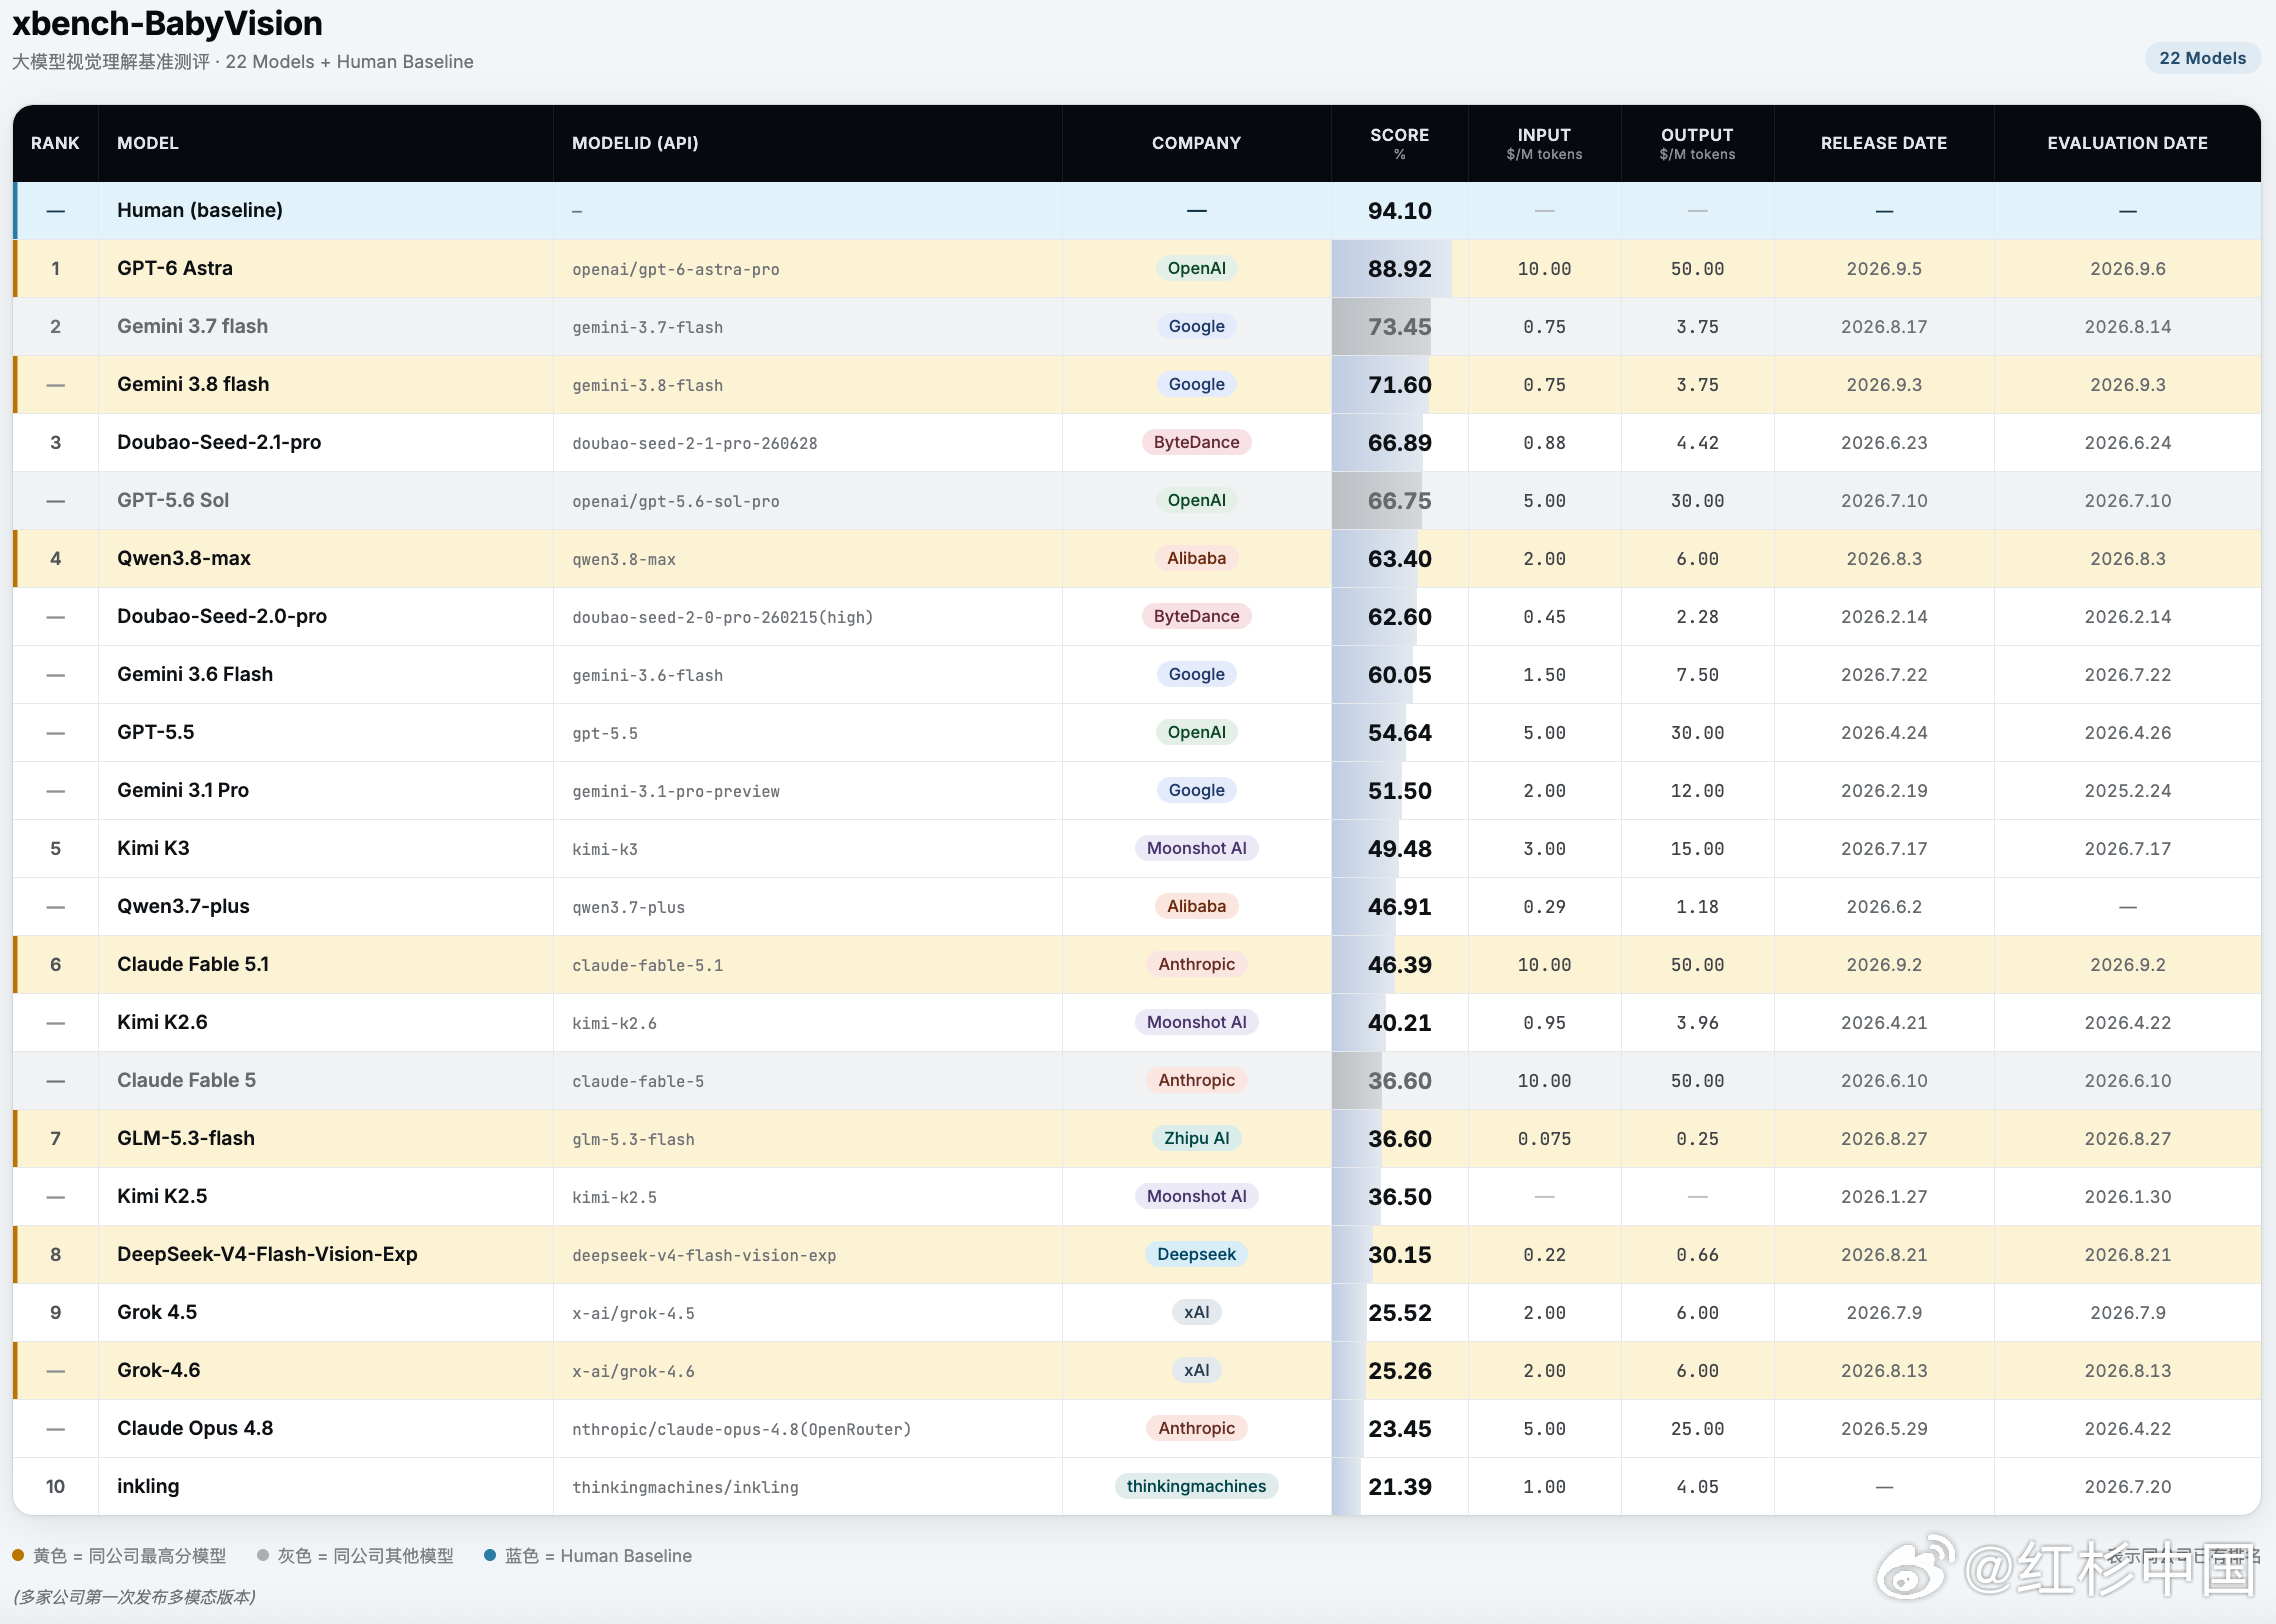Click the score 66.75
2276x1624 pixels.
1399,501
